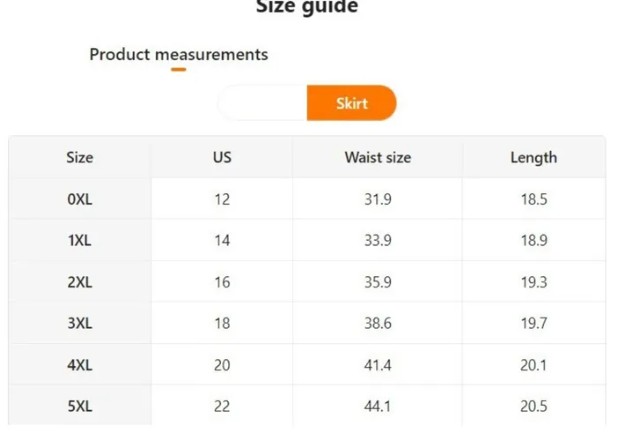This screenshot has height=442, width=621.
Task: Click US size 12 cell
Action: click(222, 199)
